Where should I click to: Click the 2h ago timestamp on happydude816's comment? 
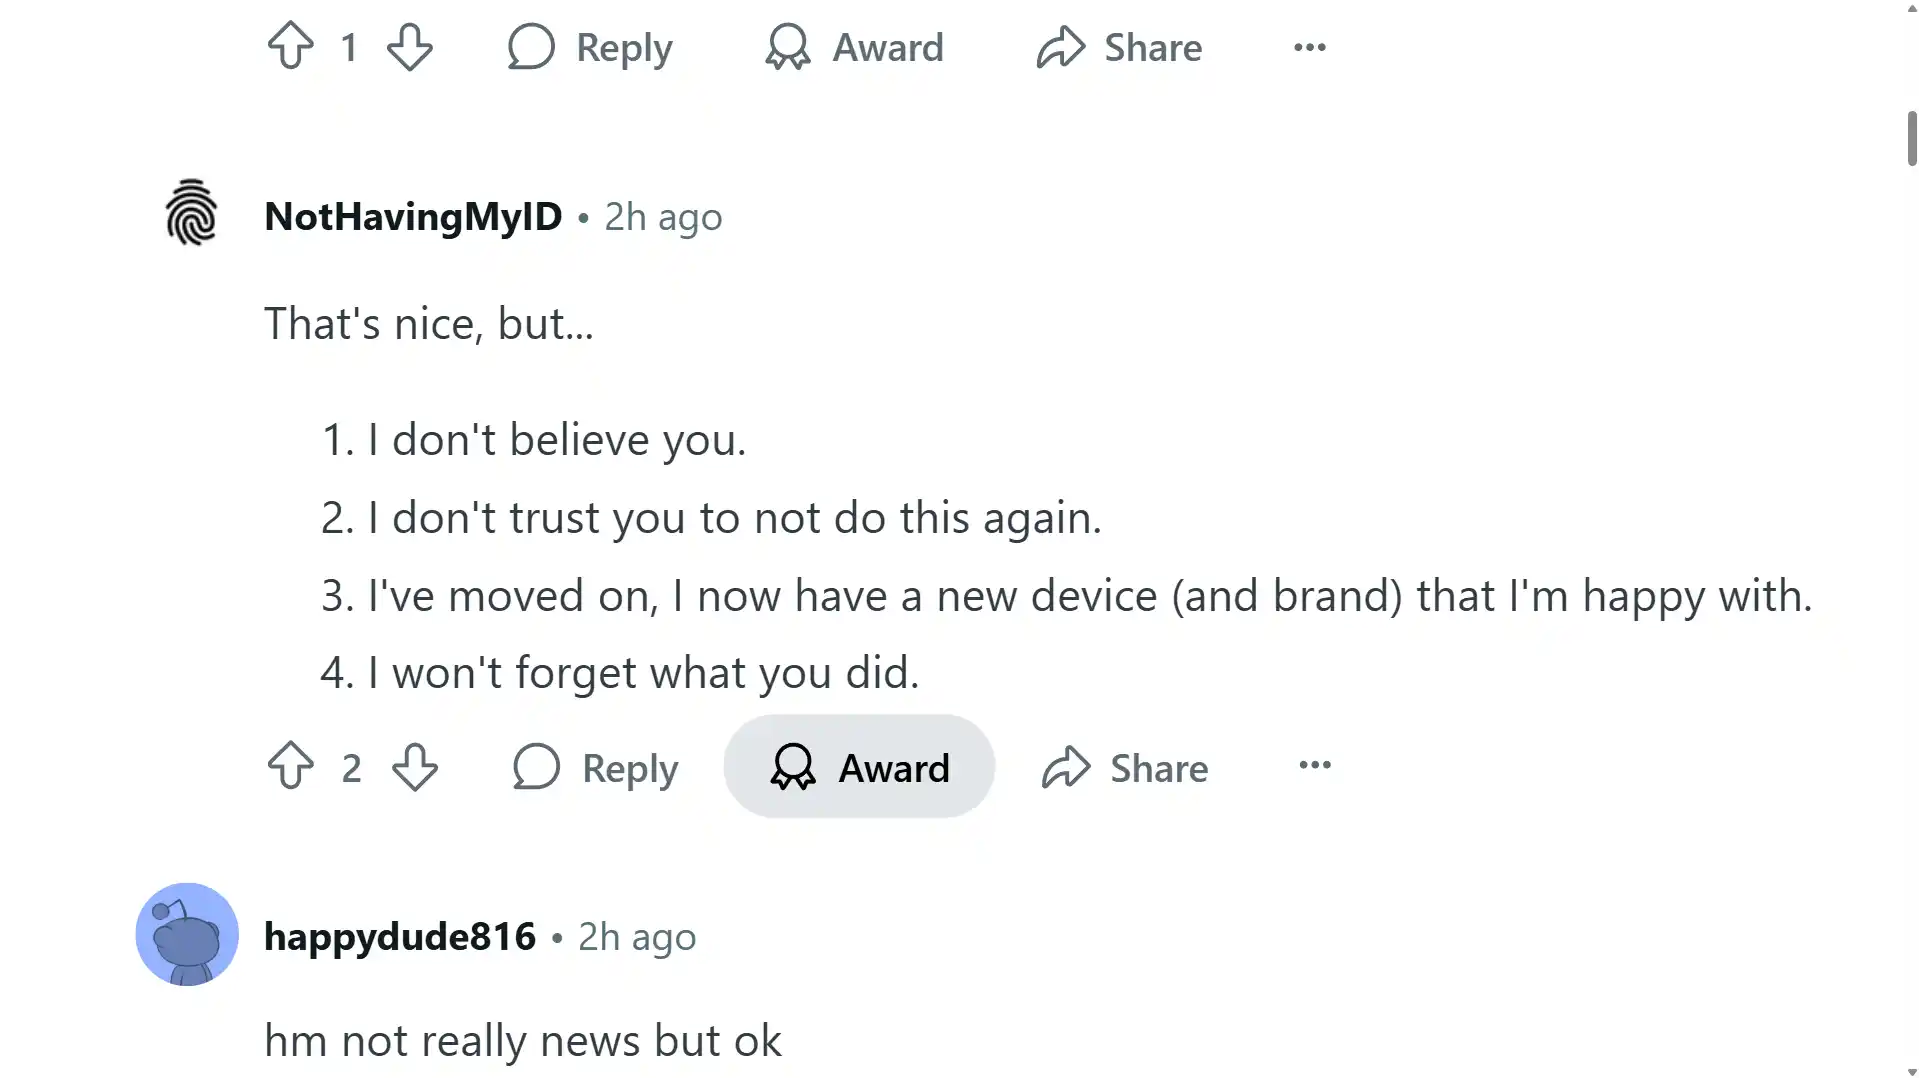pyautogui.click(x=637, y=937)
